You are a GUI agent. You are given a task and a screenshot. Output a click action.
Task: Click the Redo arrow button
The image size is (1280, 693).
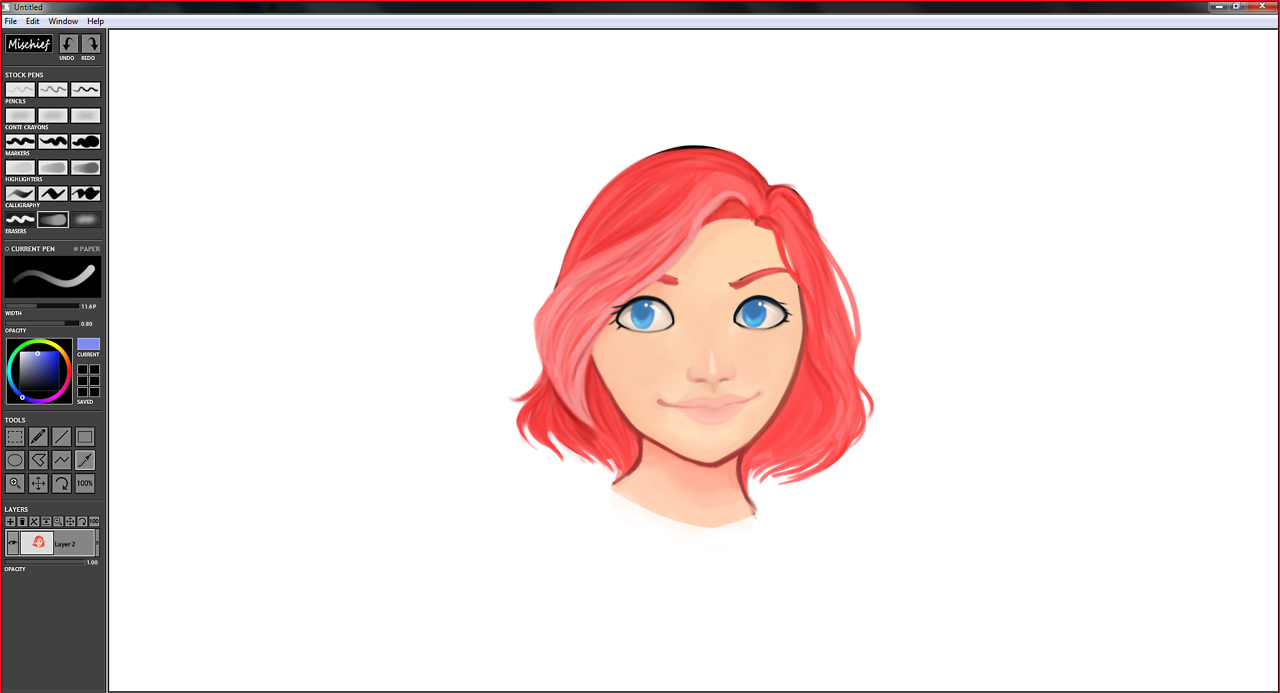point(89,44)
